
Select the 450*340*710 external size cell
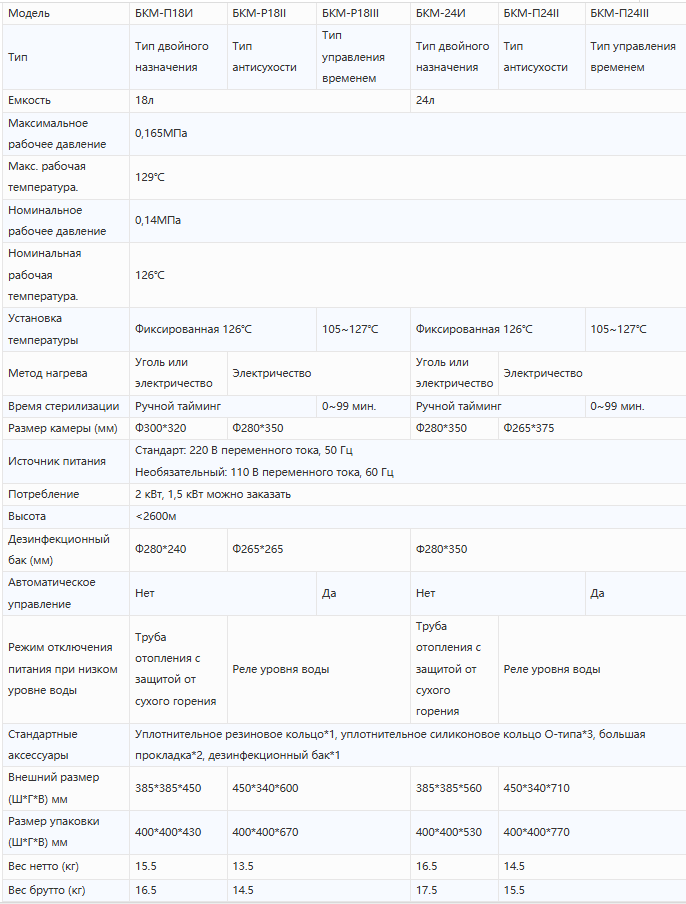pos(536,788)
